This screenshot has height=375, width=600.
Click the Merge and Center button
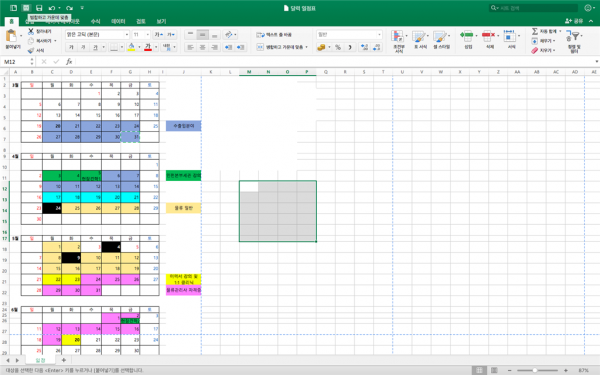[x=279, y=47]
